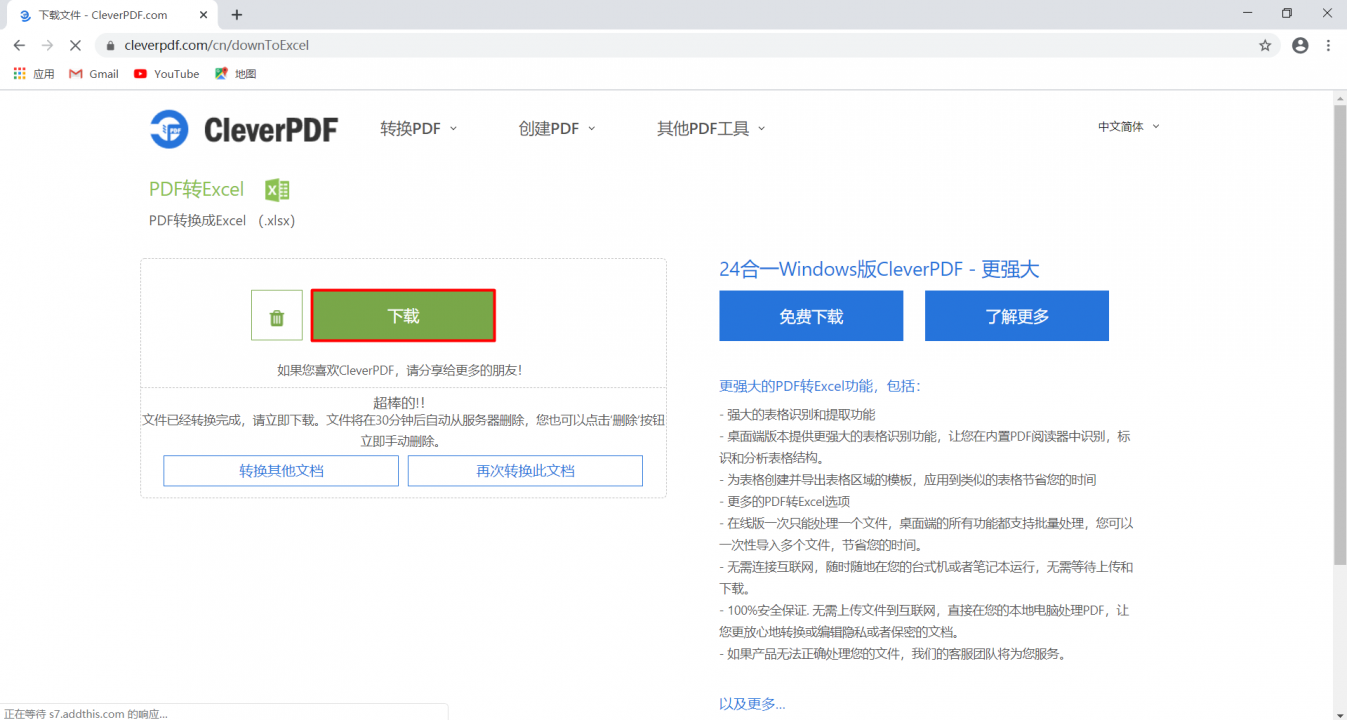Click the scrollbar up arrow
Screen dimensions: 1347x720
click(x=1340, y=96)
